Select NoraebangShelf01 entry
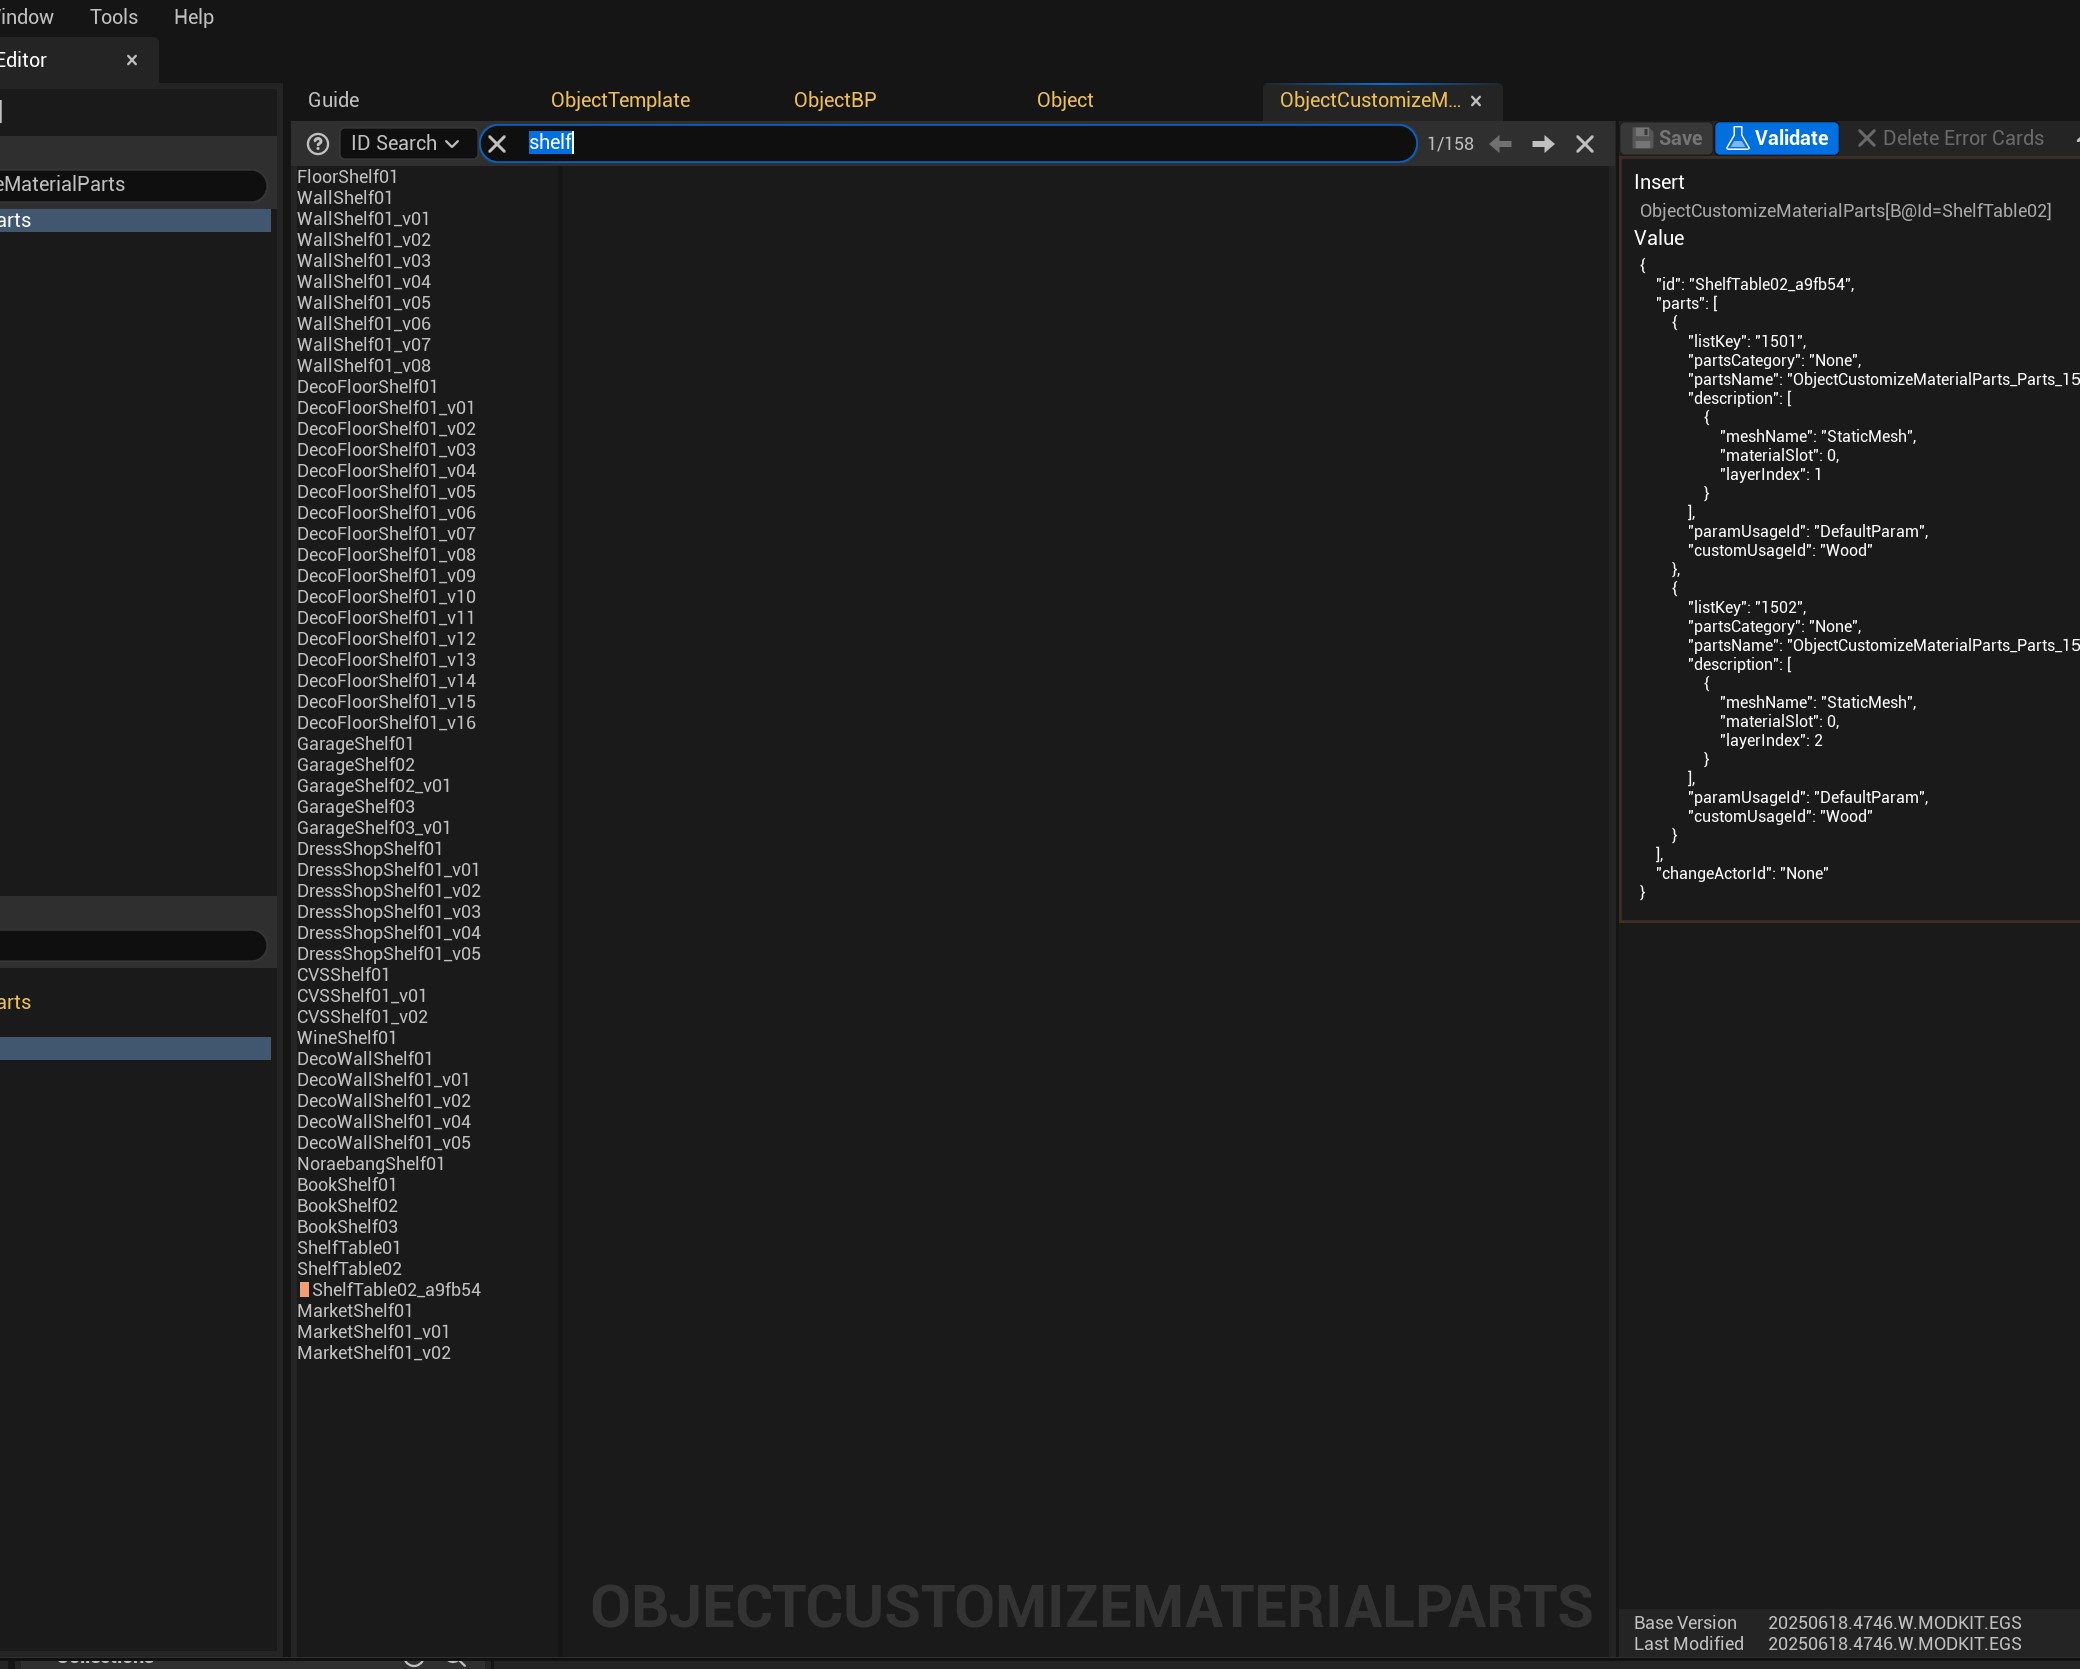2080x1669 pixels. click(371, 1164)
